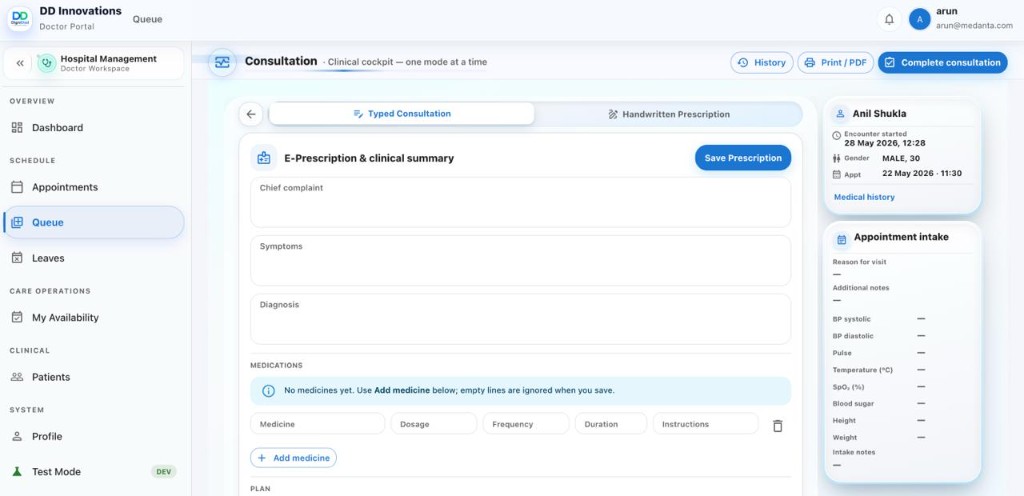Click into the Chief complaint field

coord(520,202)
